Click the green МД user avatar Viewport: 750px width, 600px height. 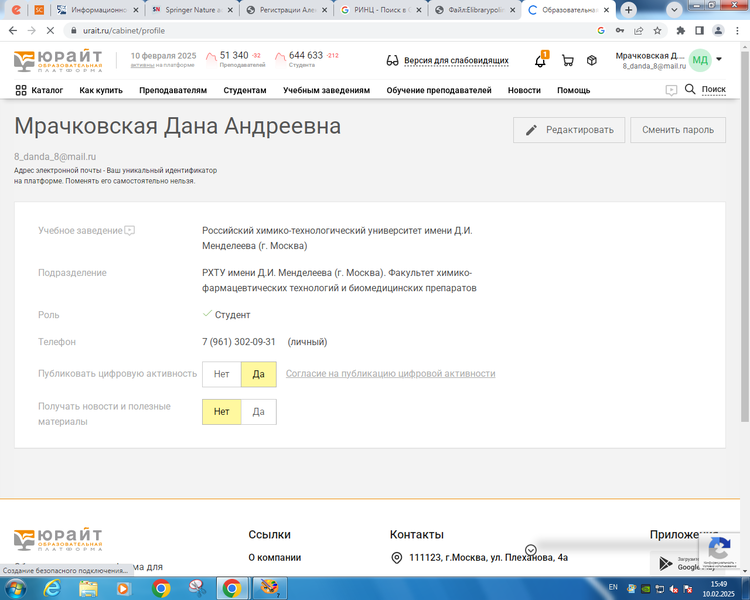point(700,60)
